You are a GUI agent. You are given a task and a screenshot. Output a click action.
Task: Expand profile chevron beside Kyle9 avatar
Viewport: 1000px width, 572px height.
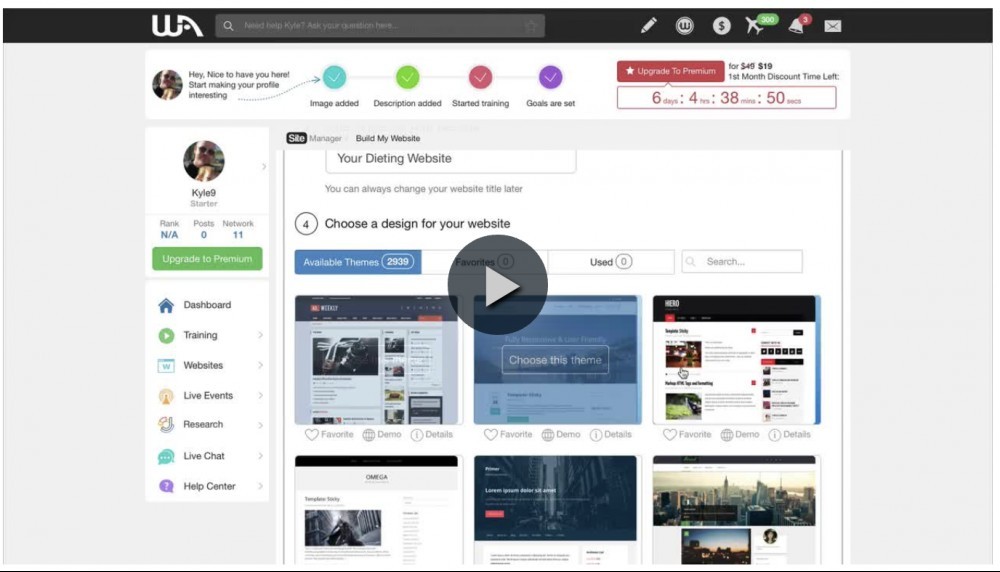point(264,167)
